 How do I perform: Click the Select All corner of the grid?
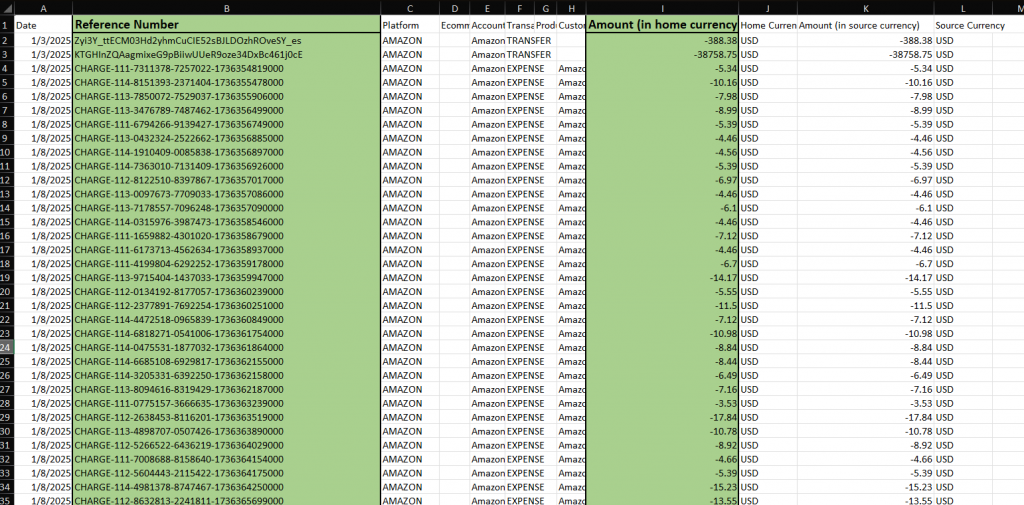coord(6,8)
